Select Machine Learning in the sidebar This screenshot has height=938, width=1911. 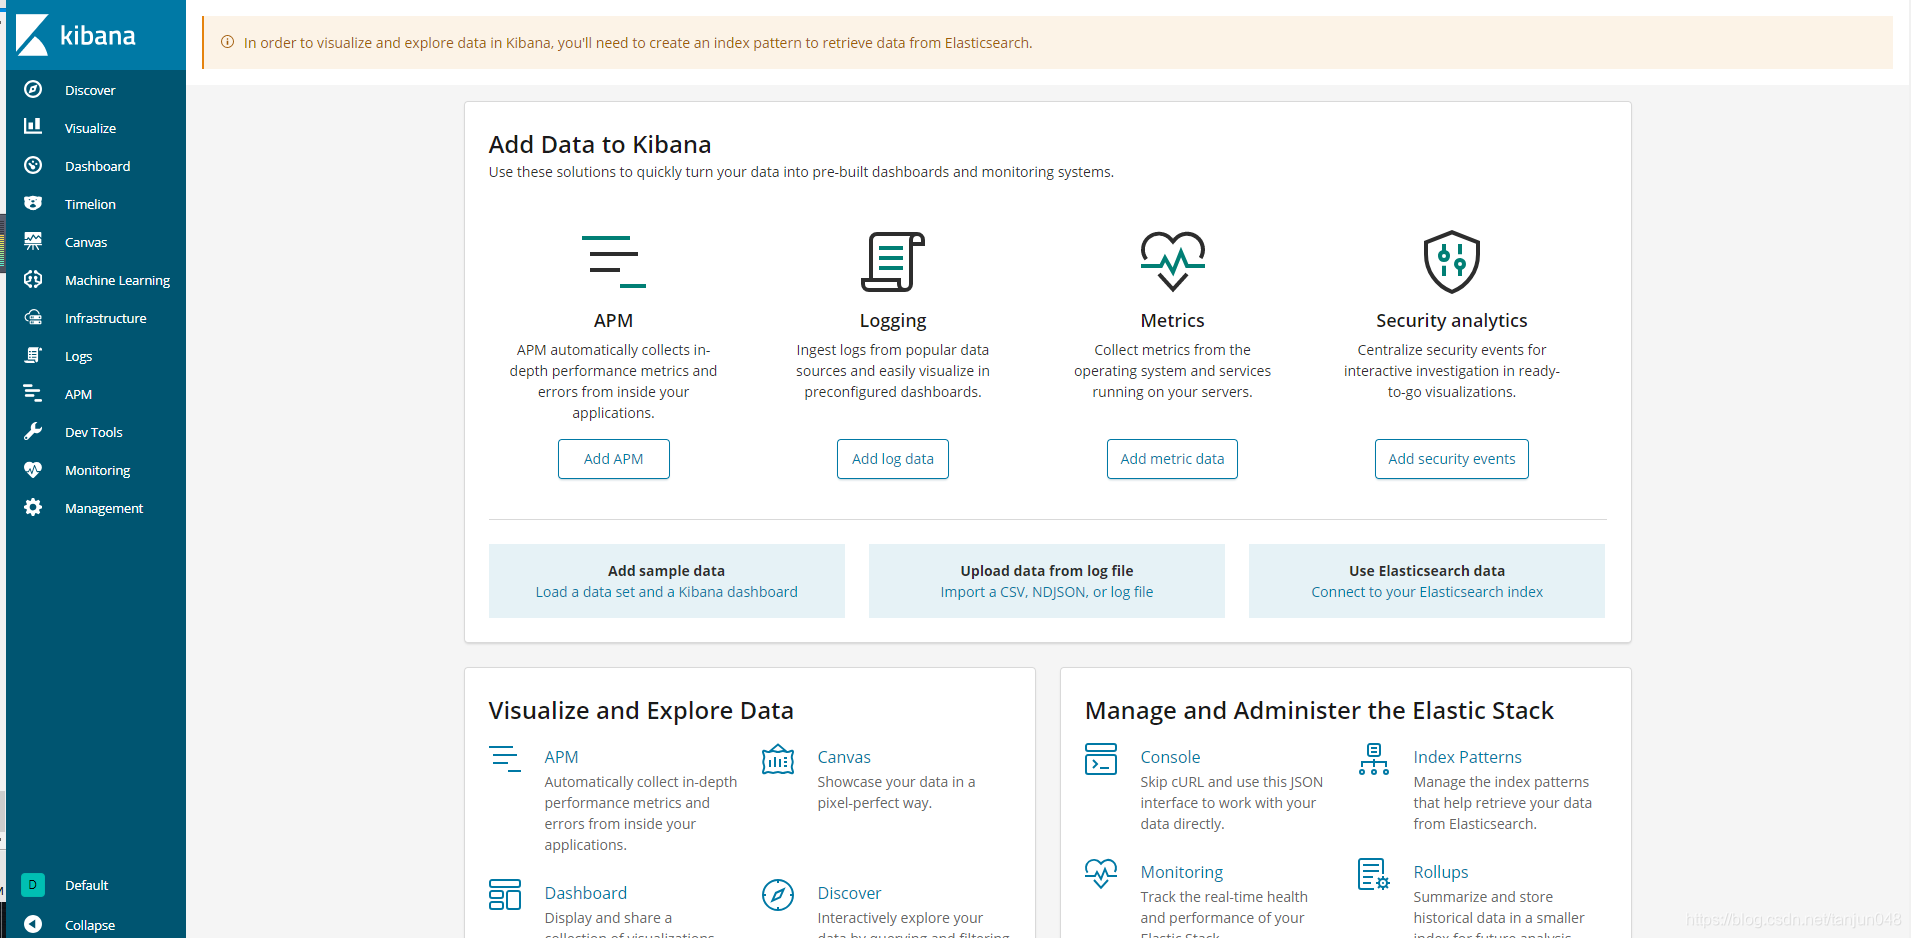tap(117, 280)
